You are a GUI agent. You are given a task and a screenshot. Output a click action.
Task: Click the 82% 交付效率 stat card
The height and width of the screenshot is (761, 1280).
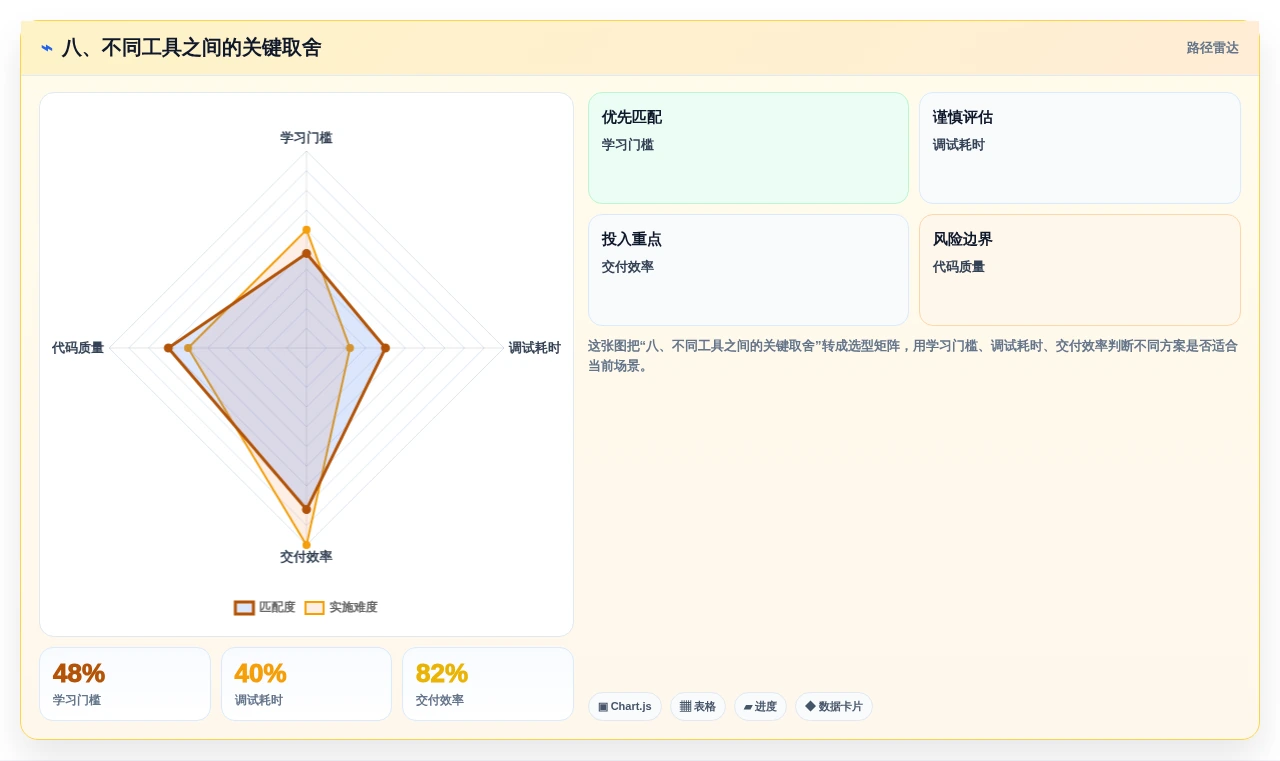488,684
